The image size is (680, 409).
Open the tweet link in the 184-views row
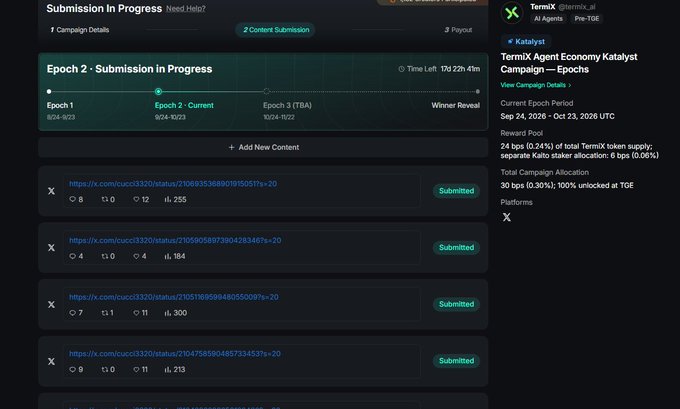[175, 241]
